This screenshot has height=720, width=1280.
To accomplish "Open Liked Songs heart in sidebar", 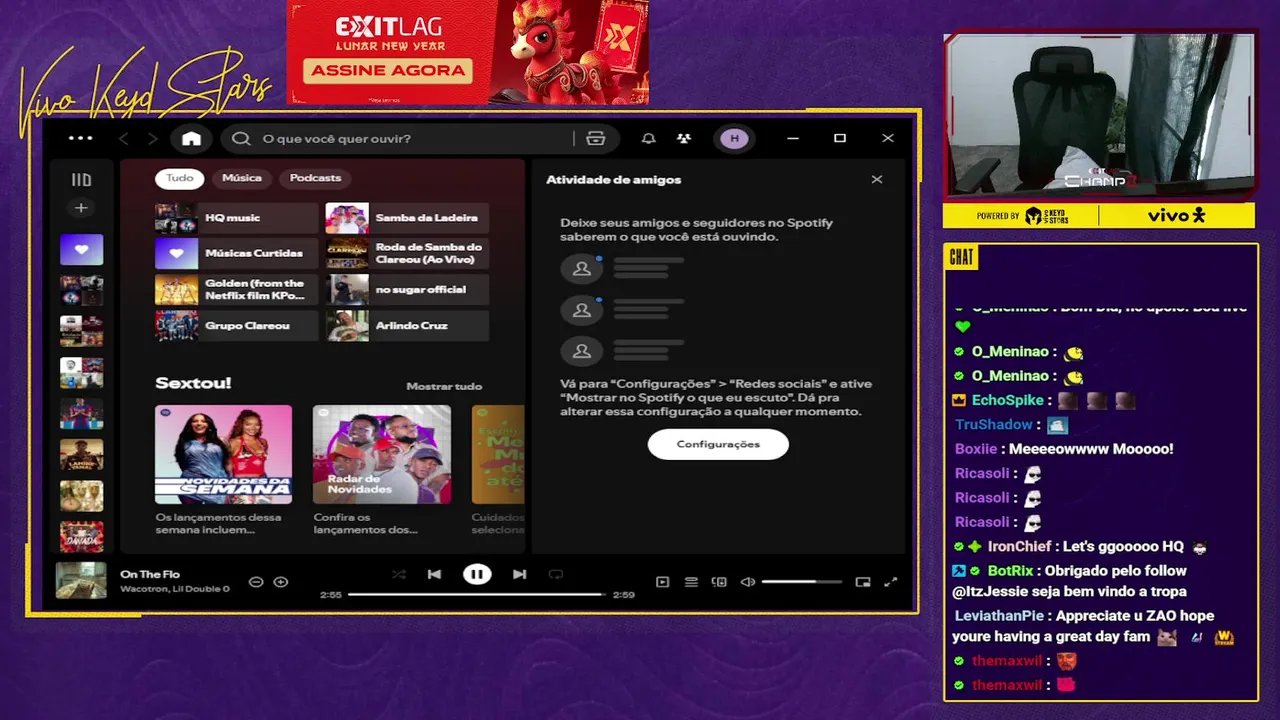I will click(x=81, y=249).
